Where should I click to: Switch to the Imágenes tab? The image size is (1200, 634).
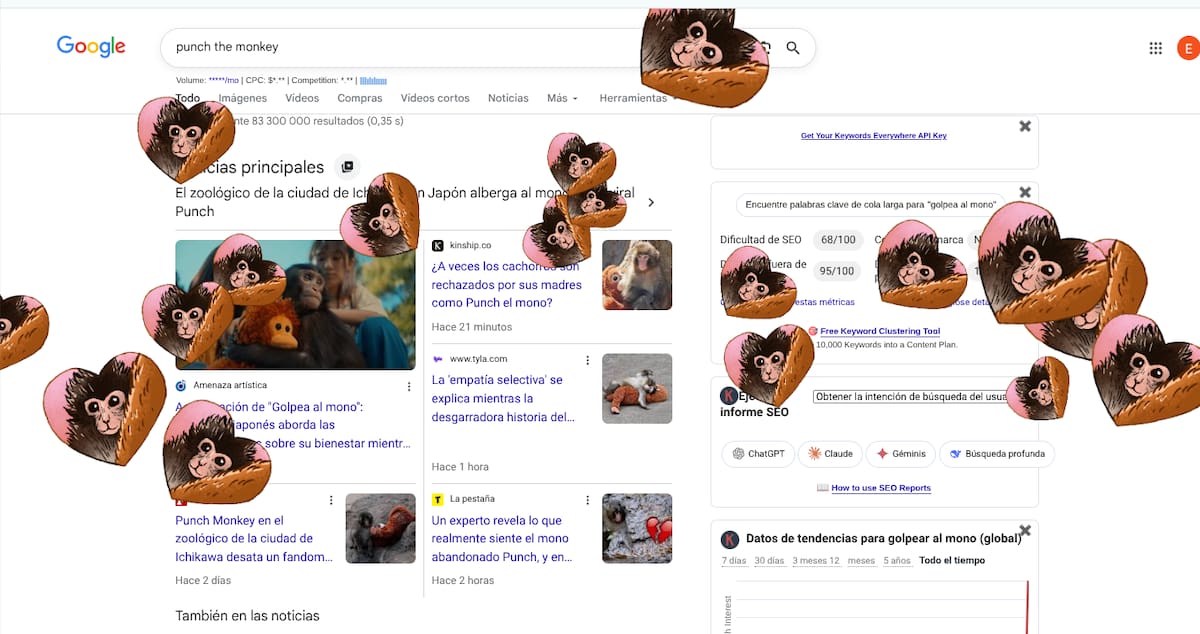tap(243, 98)
